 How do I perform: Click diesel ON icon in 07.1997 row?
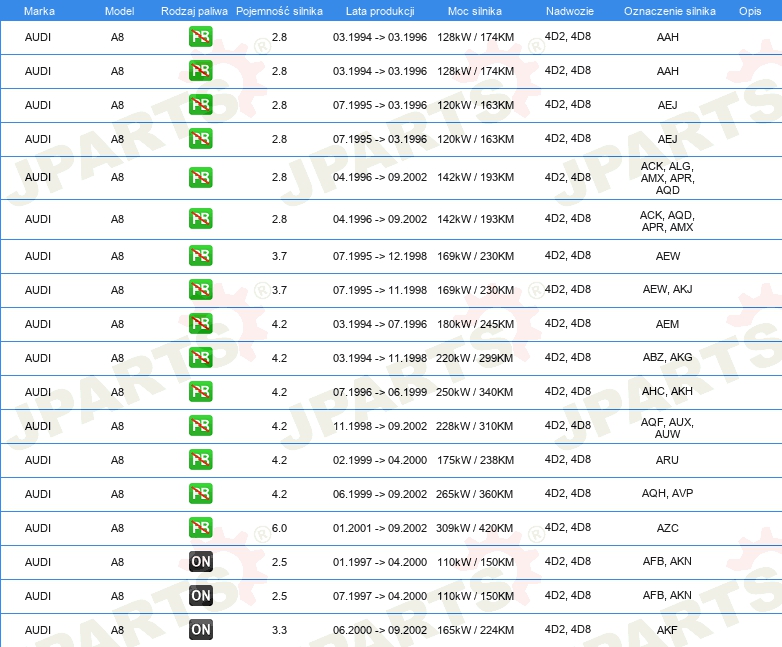[x=200, y=596]
